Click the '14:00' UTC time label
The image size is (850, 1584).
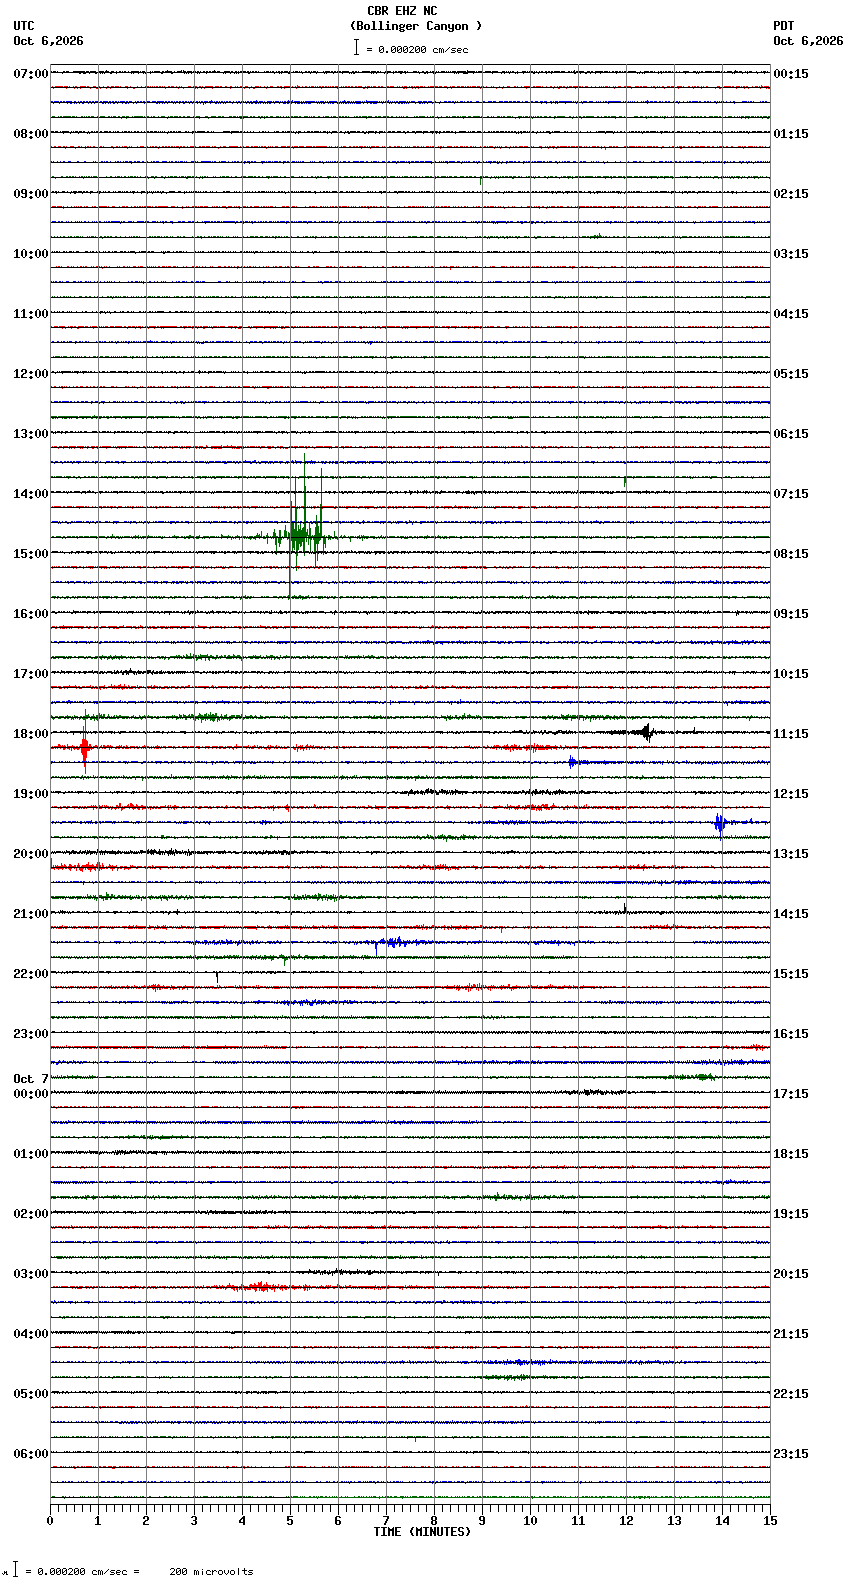[x=31, y=494]
